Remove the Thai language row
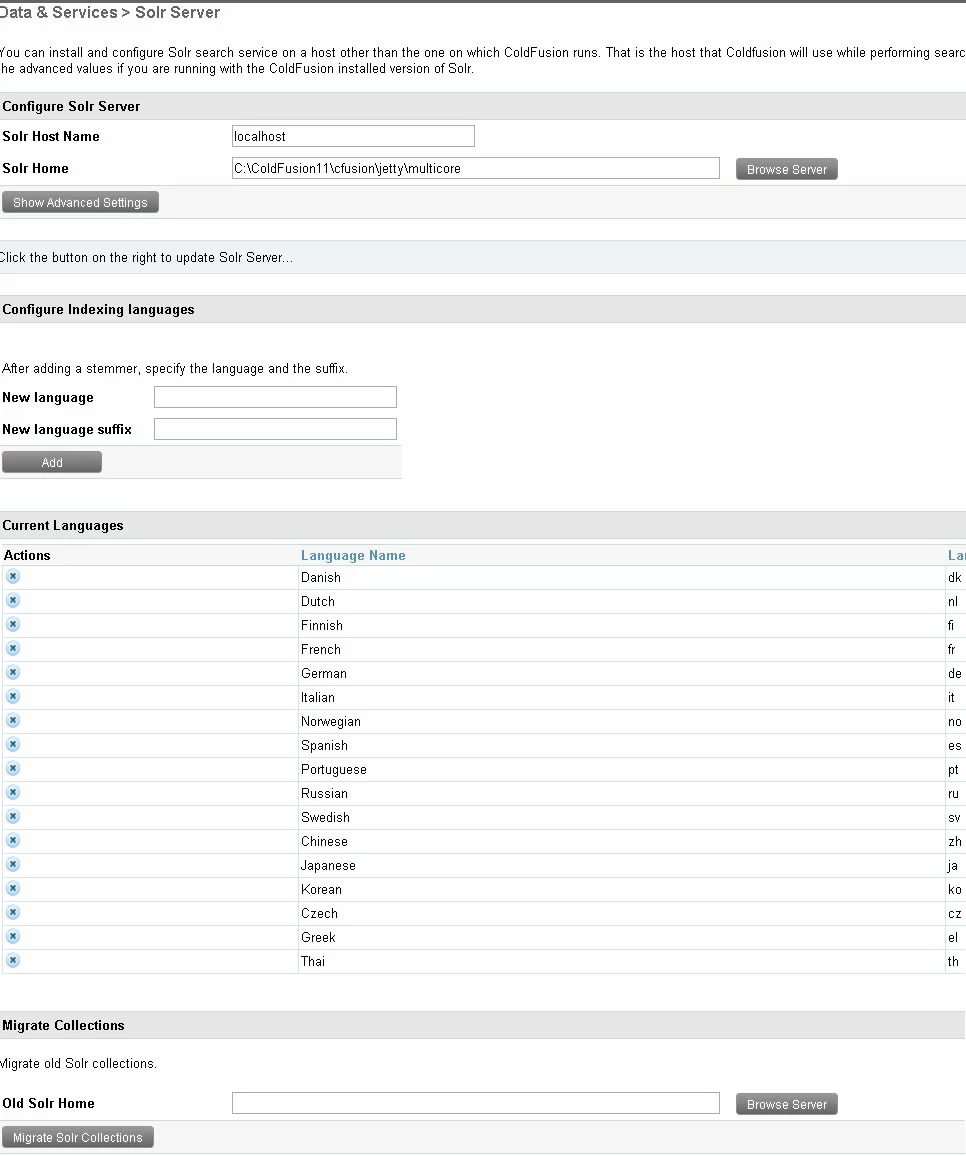Viewport: 966px width, 1156px height. point(13,960)
